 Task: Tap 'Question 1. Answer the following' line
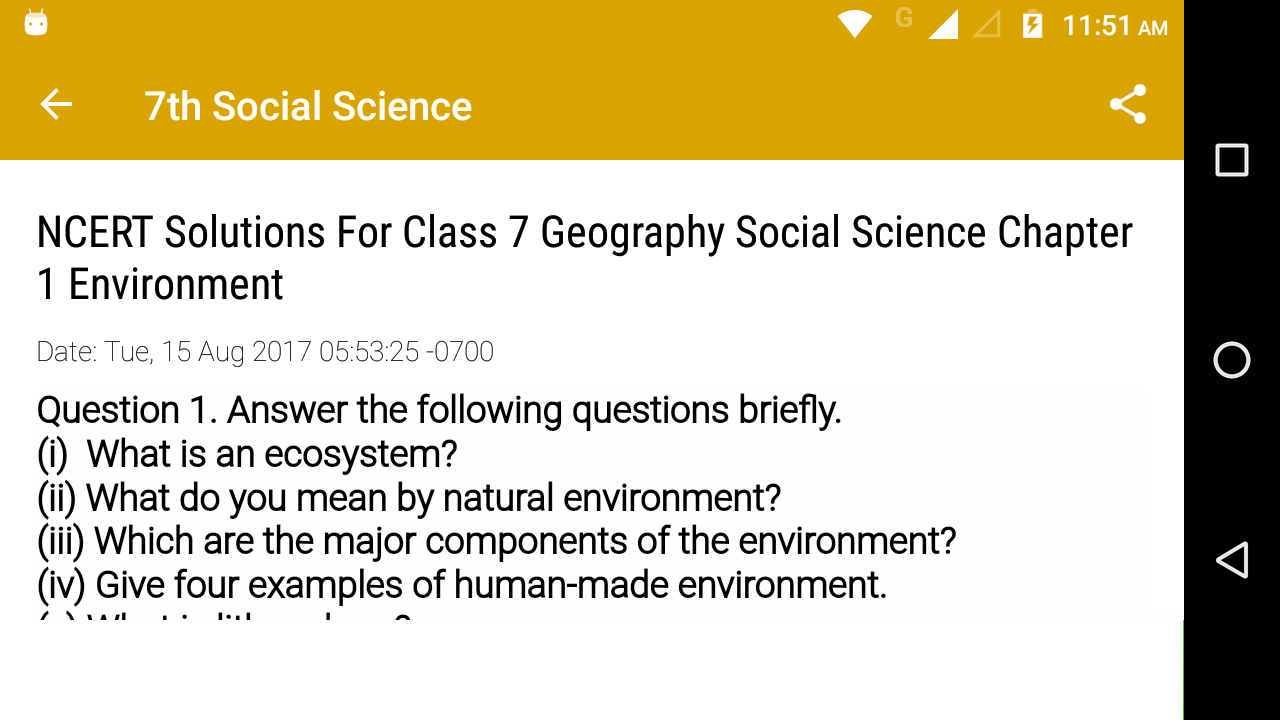[x=439, y=410]
